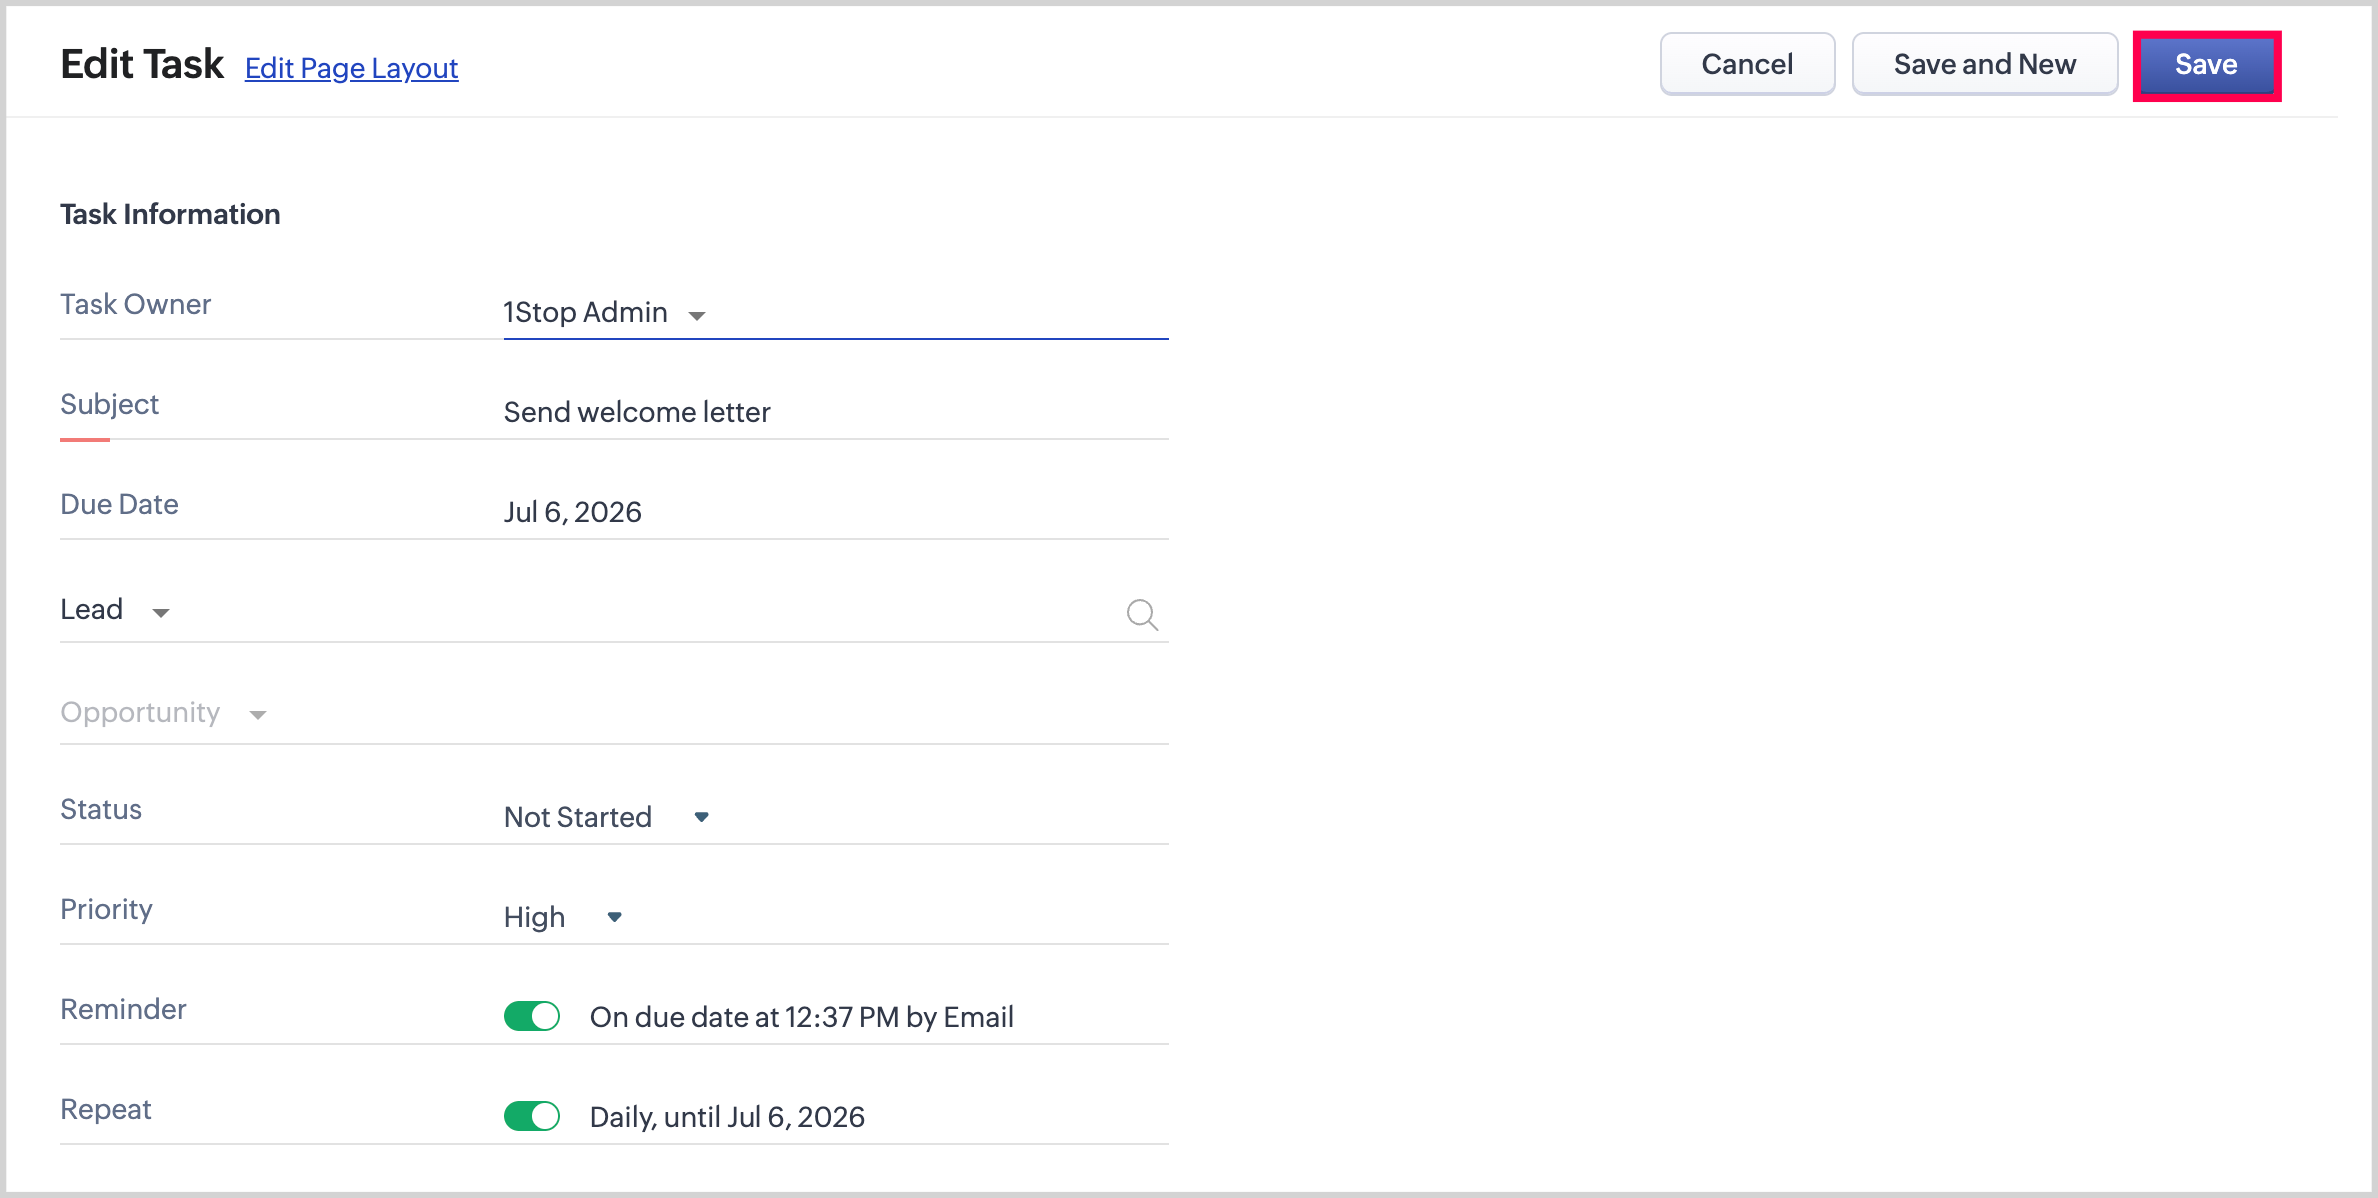
Task: Expand the Status Not Started dropdown
Action: [702, 817]
